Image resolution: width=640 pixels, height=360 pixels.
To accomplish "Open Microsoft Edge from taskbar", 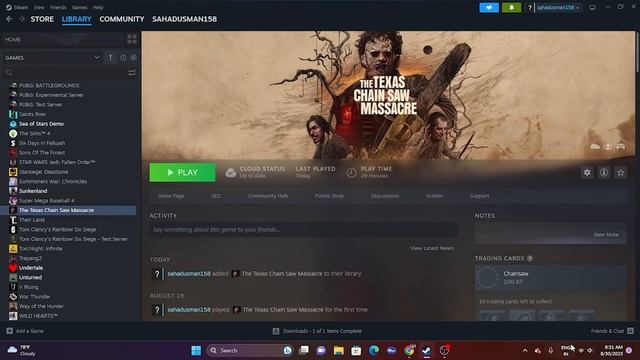I will (x=373, y=351).
